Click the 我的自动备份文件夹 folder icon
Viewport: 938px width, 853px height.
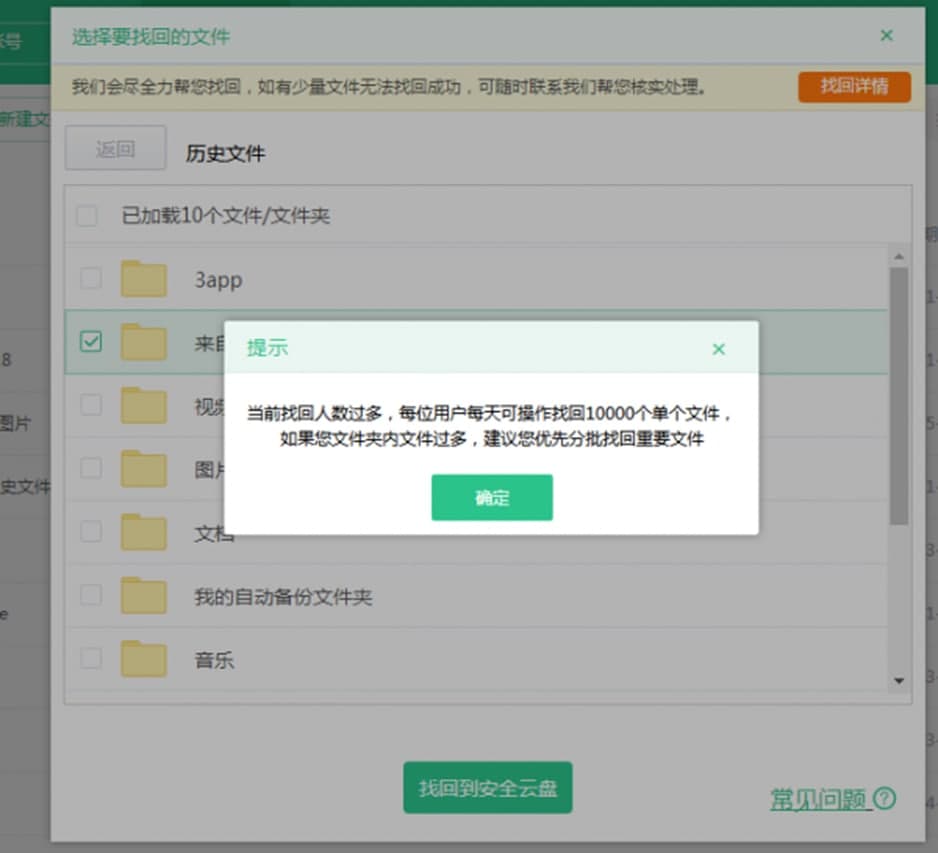(143, 595)
